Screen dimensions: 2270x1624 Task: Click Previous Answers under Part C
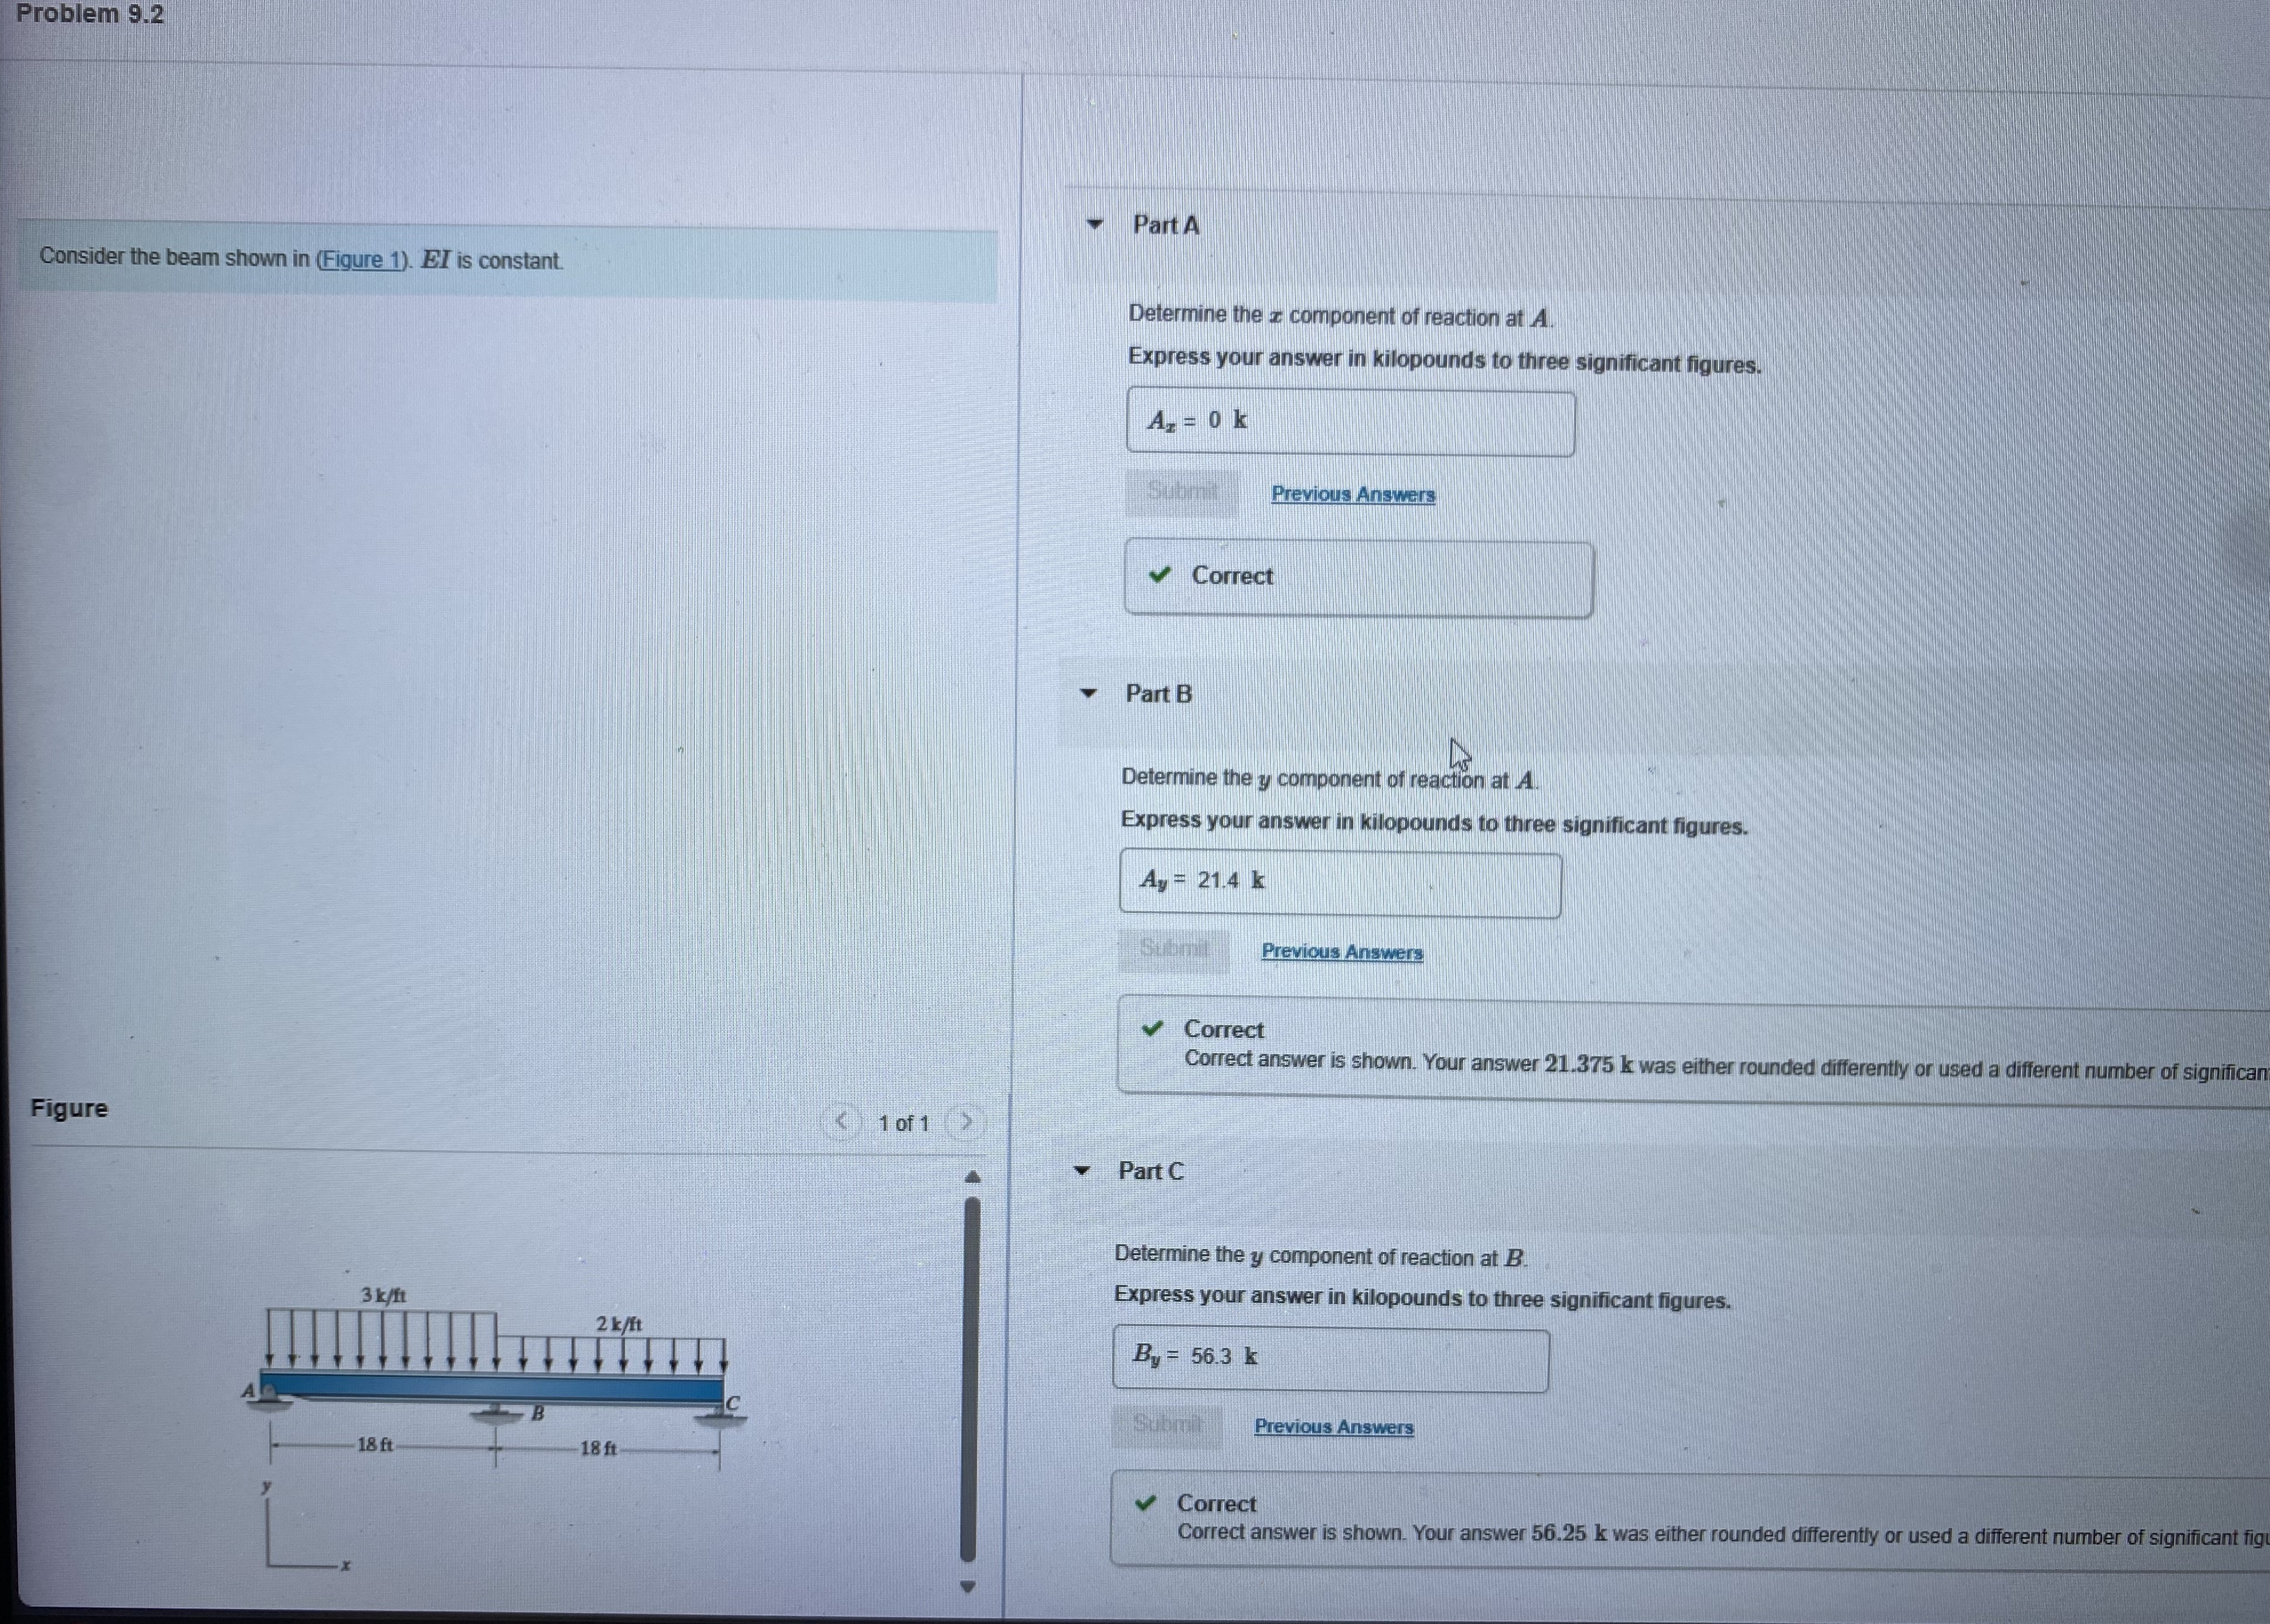pyautogui.click(x=1333, y=1427)
